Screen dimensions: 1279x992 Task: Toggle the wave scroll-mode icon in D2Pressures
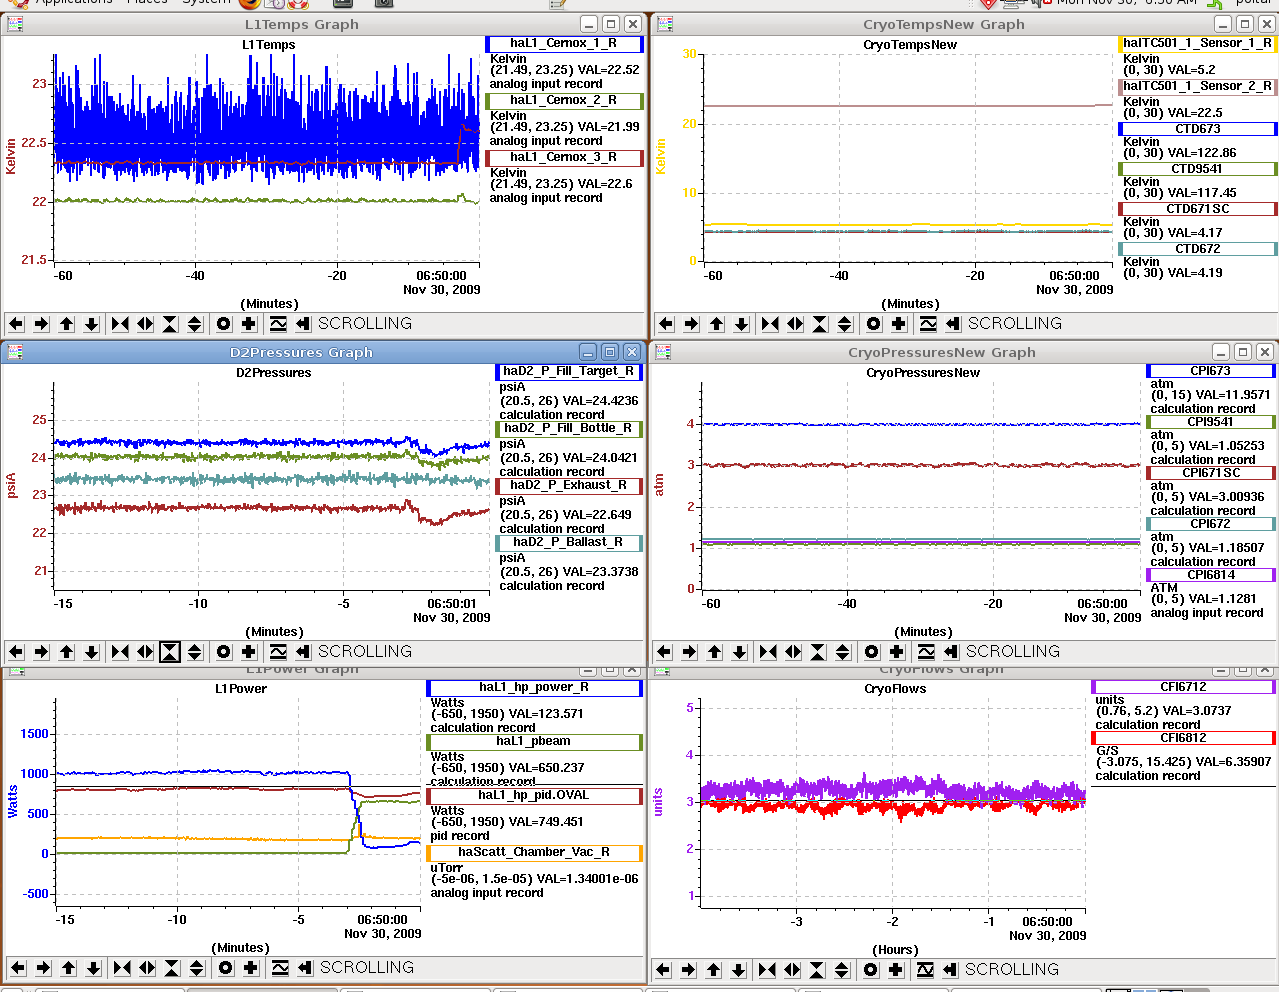(x=278, y=652)
